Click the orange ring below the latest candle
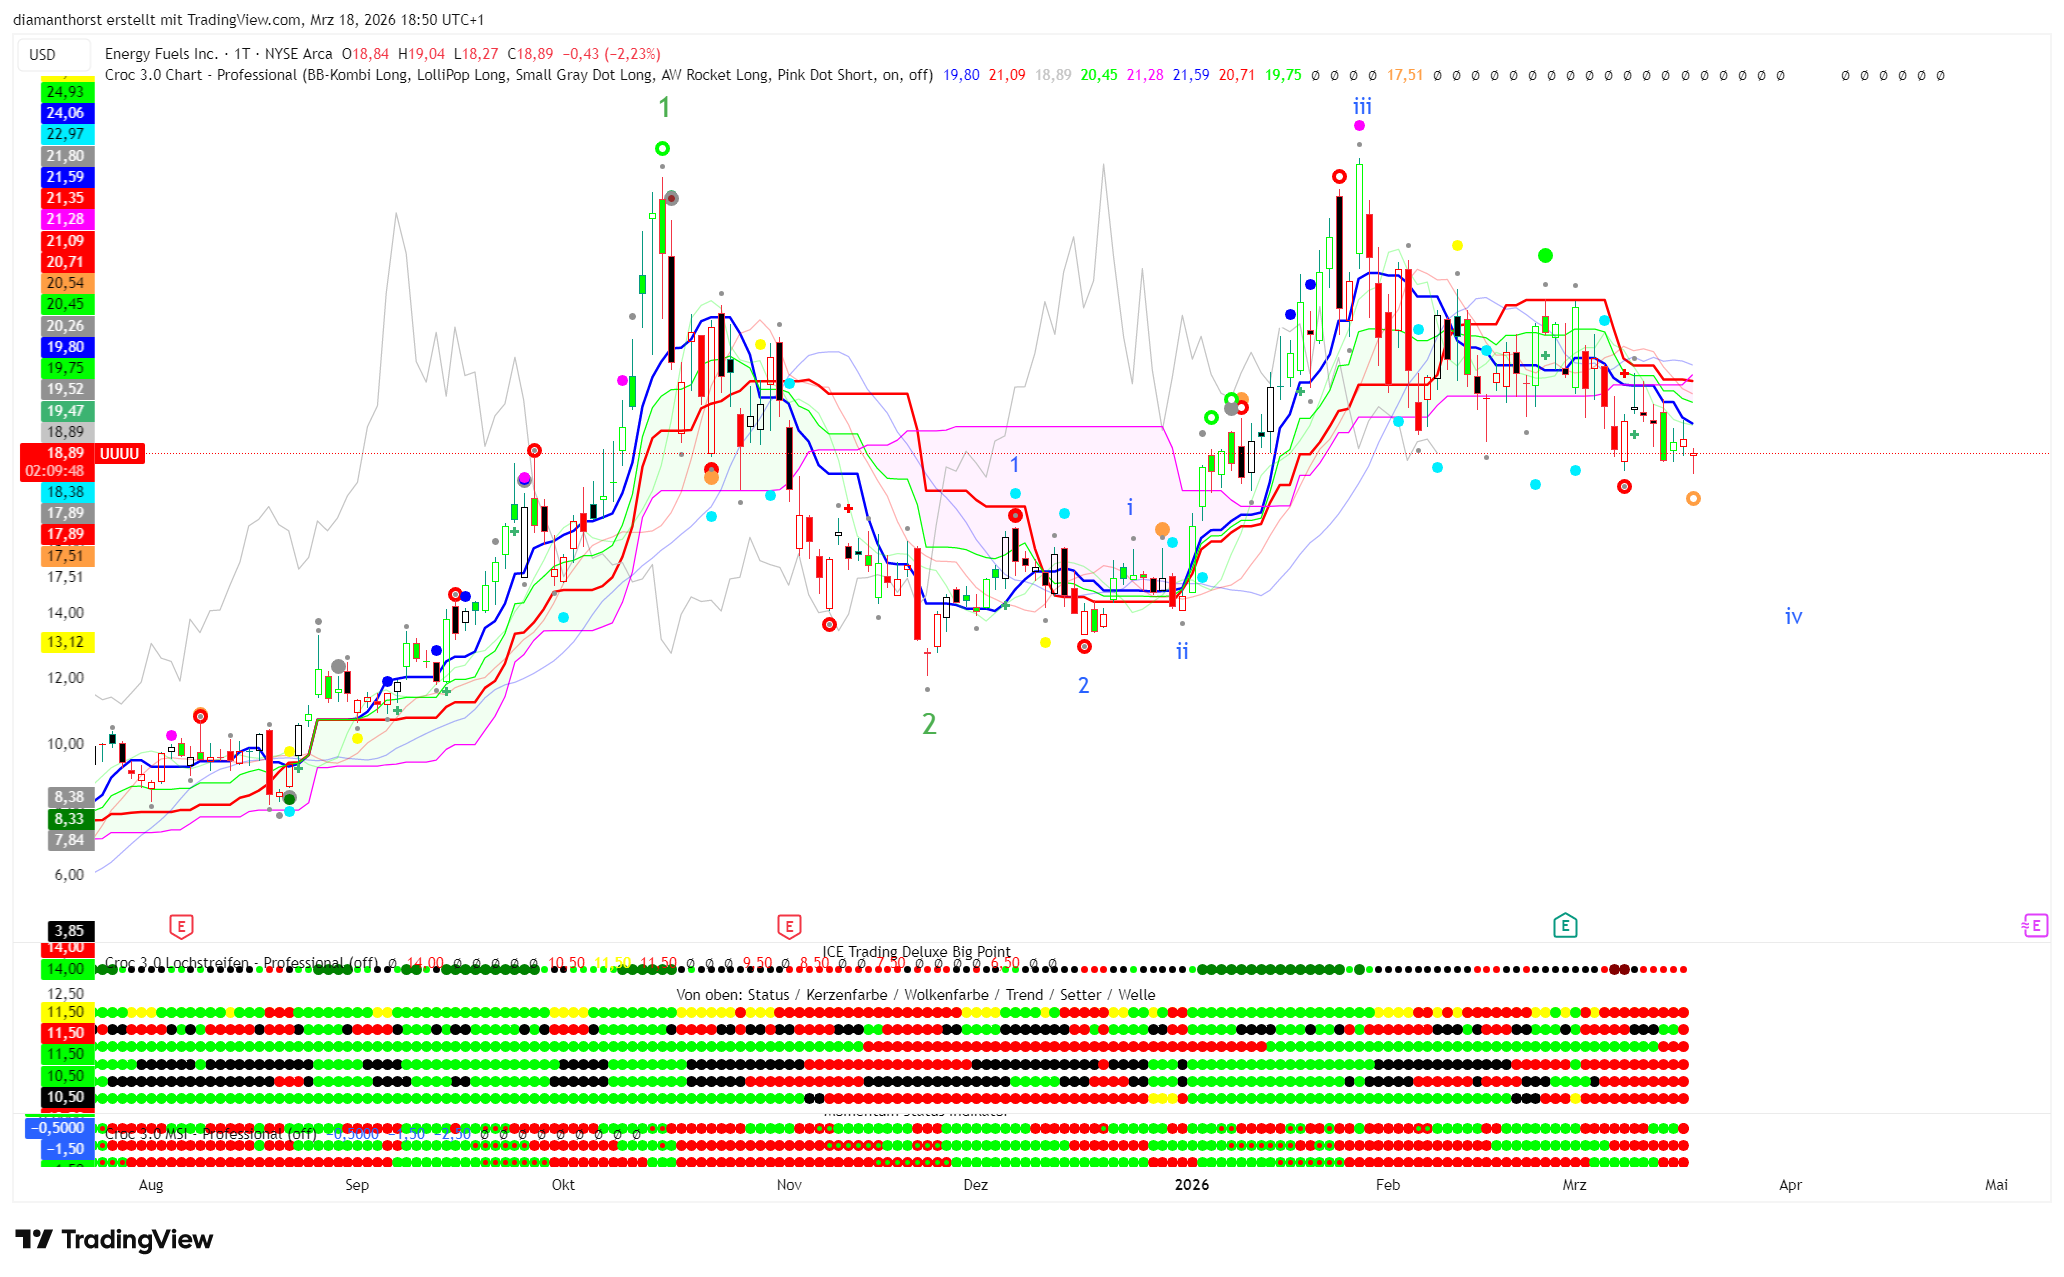 pyautogui.click(x=1693, y=498)
